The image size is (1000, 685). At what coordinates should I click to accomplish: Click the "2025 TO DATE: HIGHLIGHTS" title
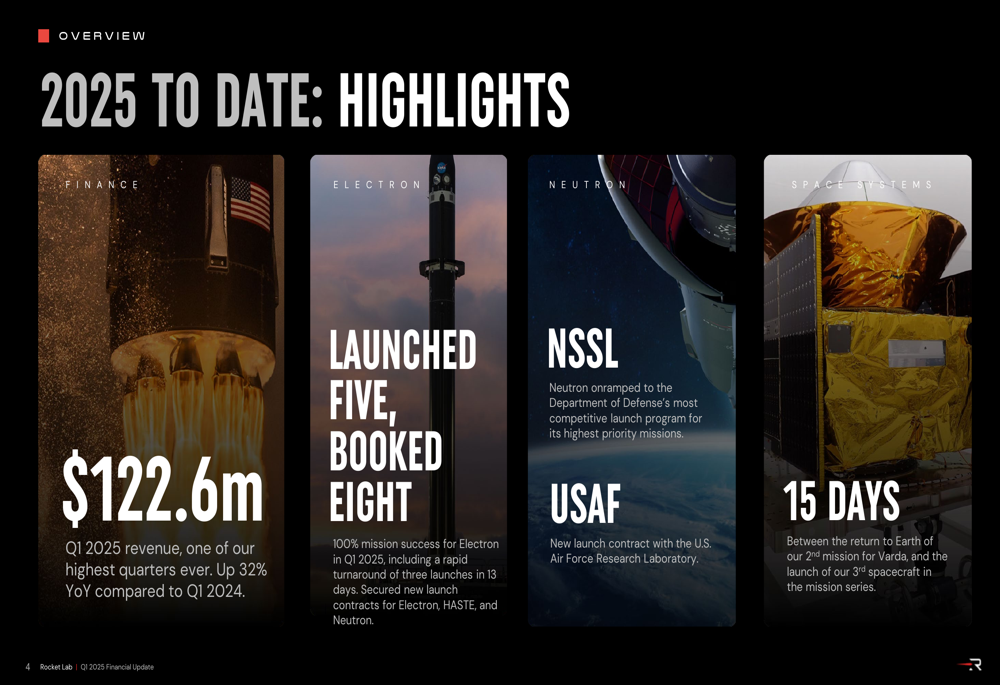305,100
